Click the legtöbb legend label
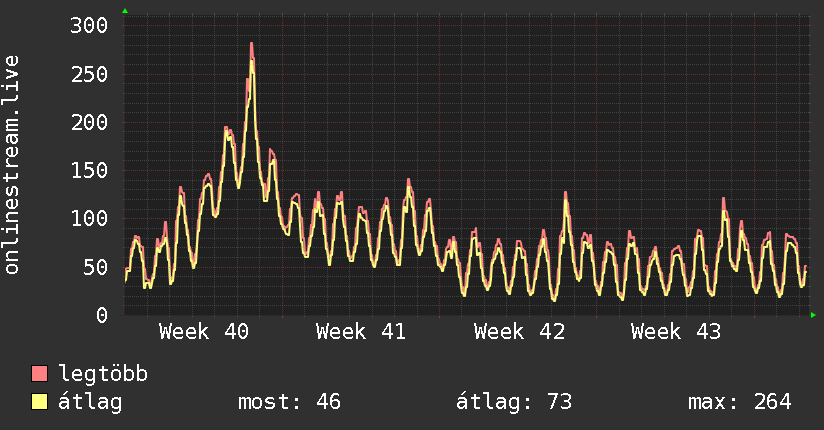This screenshot has width=824, height=430. coord(103,374)
